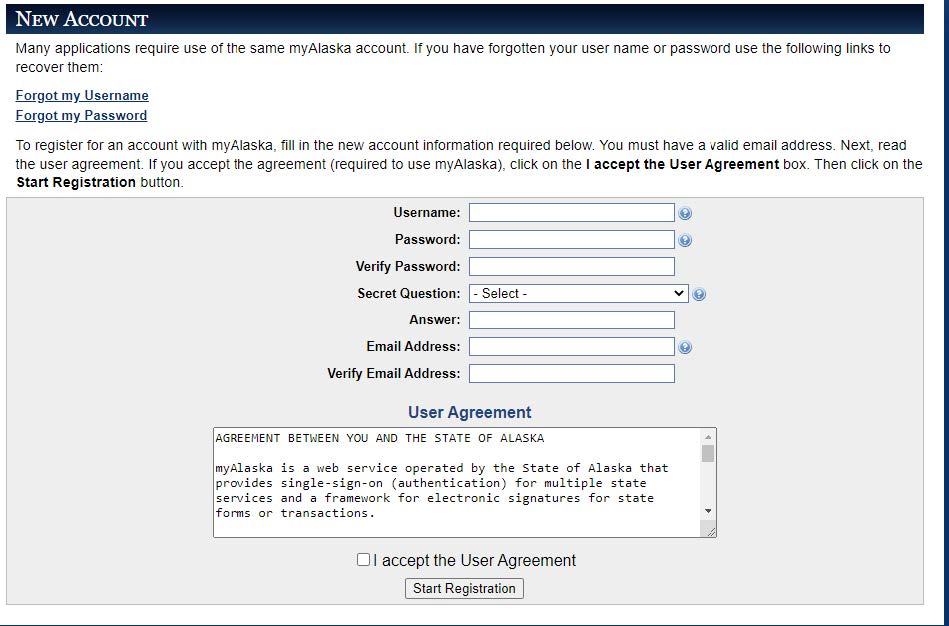Click the agreement scrollbar up arrow

(x=708, y=437)
